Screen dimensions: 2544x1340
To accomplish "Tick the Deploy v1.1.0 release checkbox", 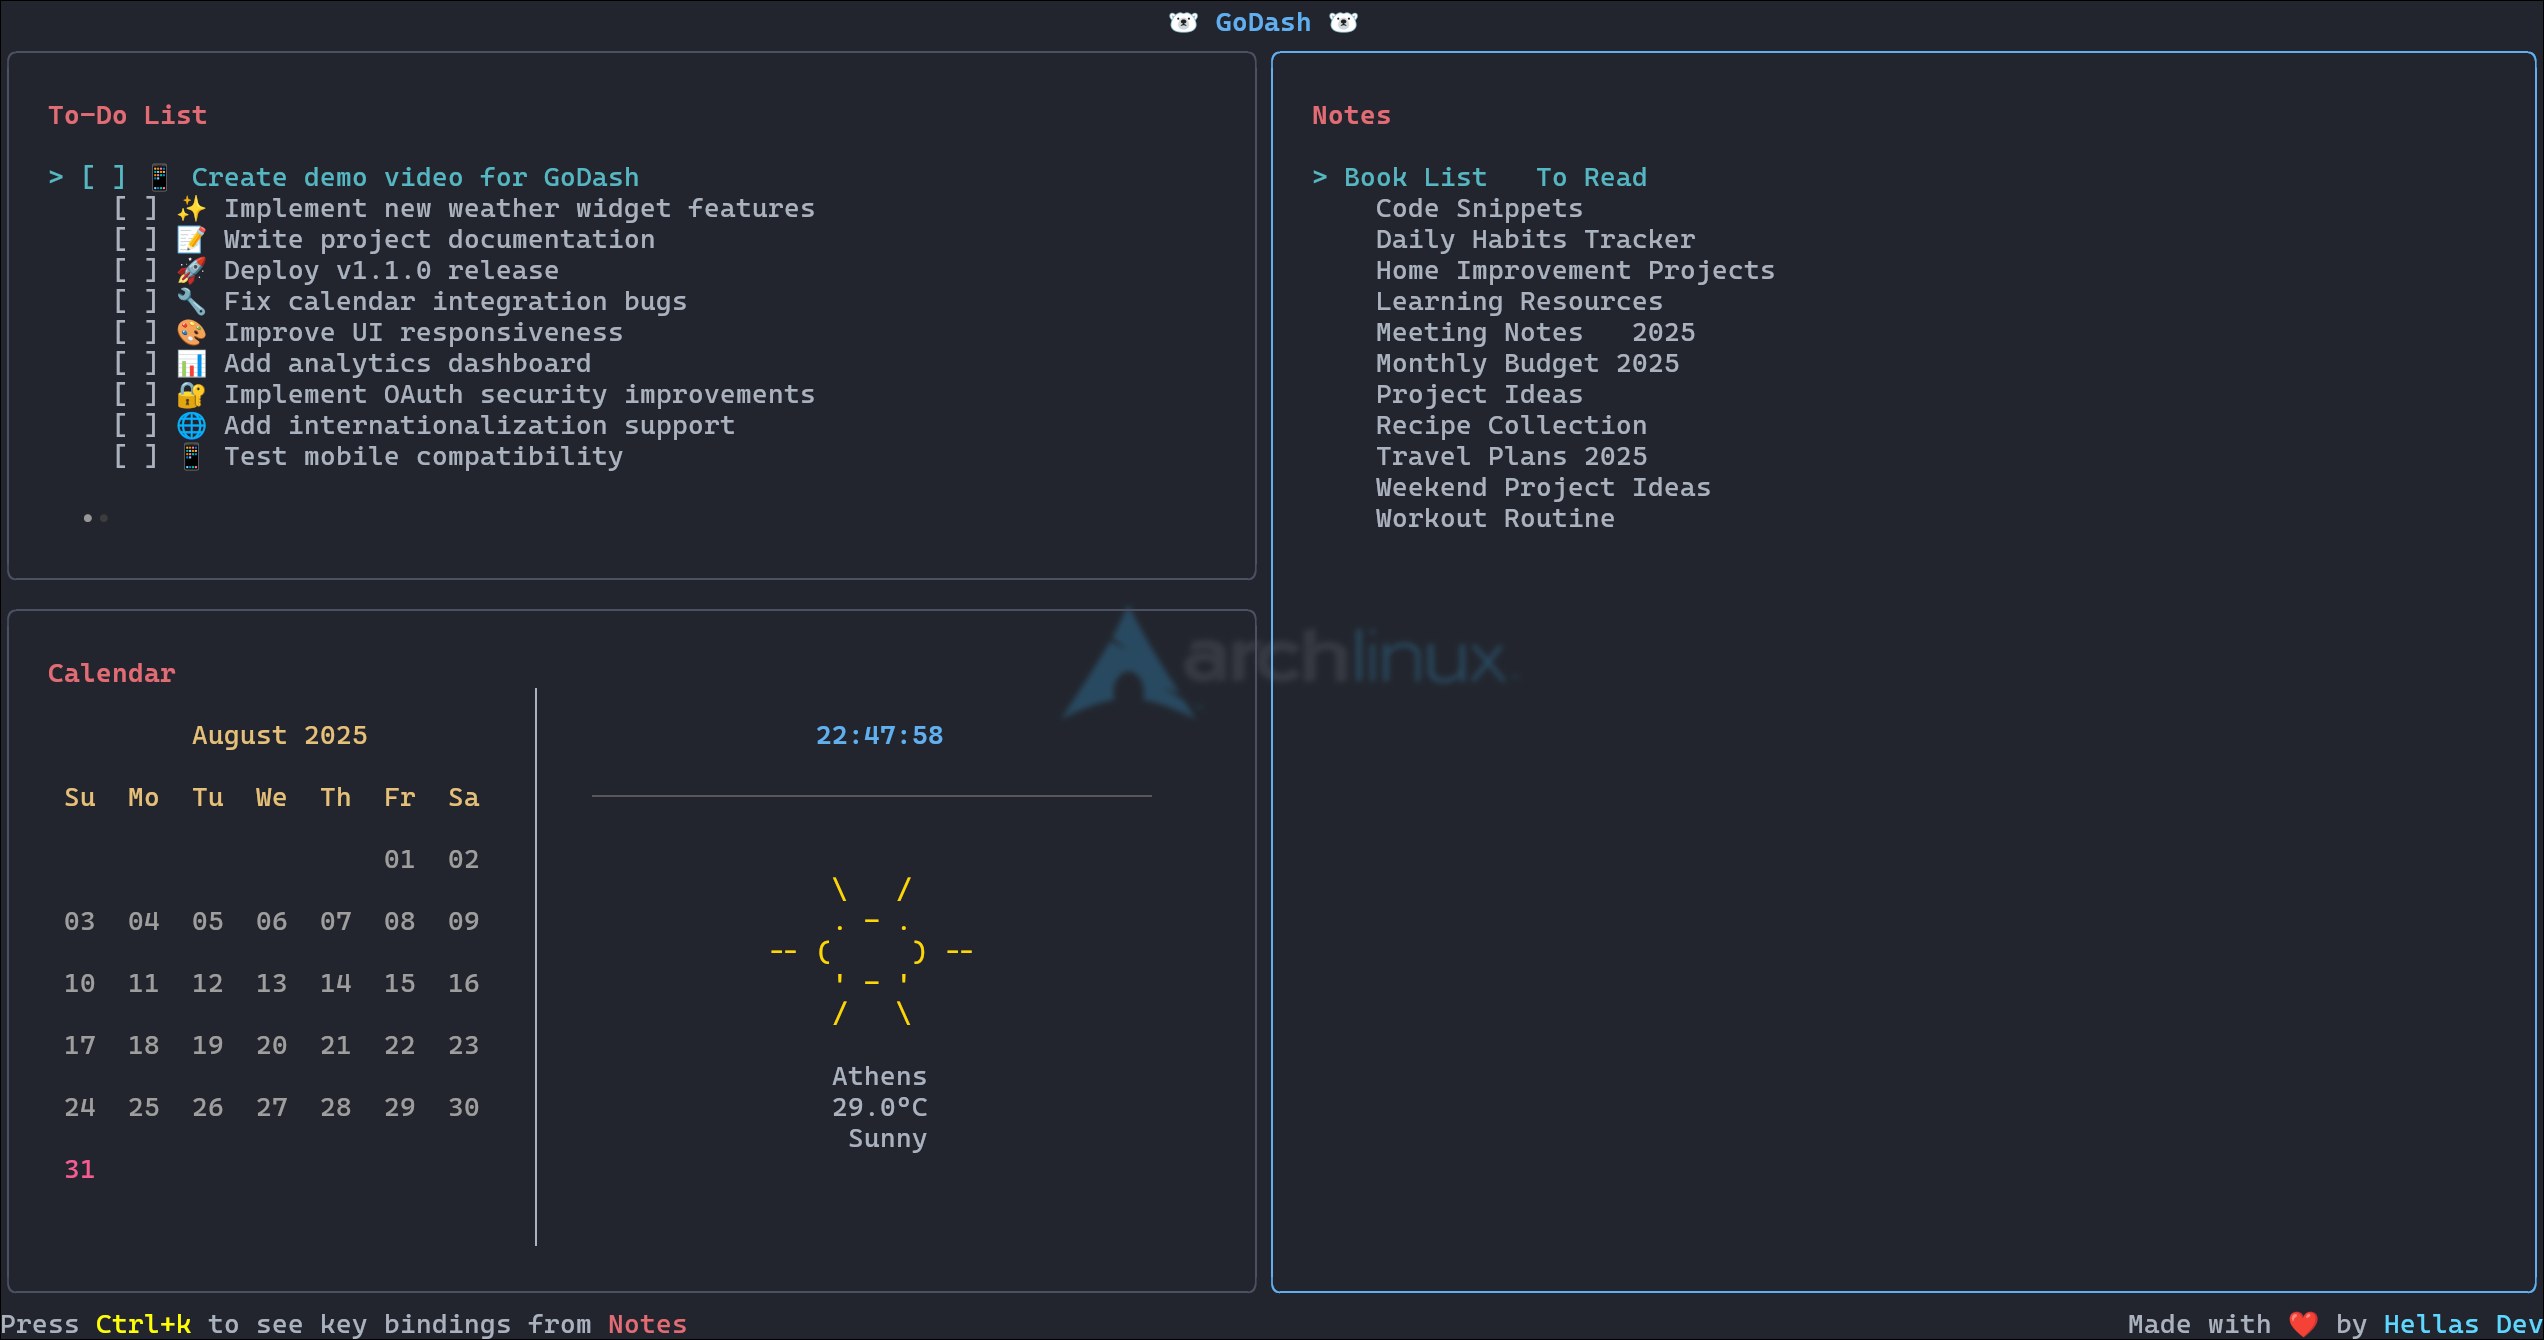I will (135, 271).
